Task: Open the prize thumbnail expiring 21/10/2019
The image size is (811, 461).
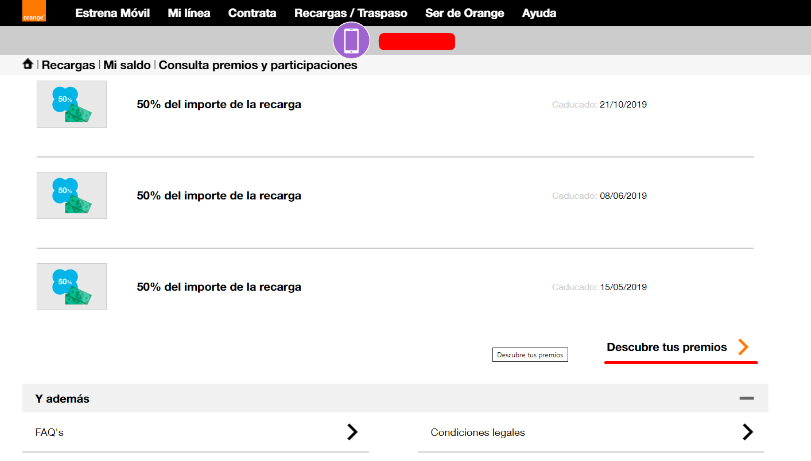Action: point(71,104)
